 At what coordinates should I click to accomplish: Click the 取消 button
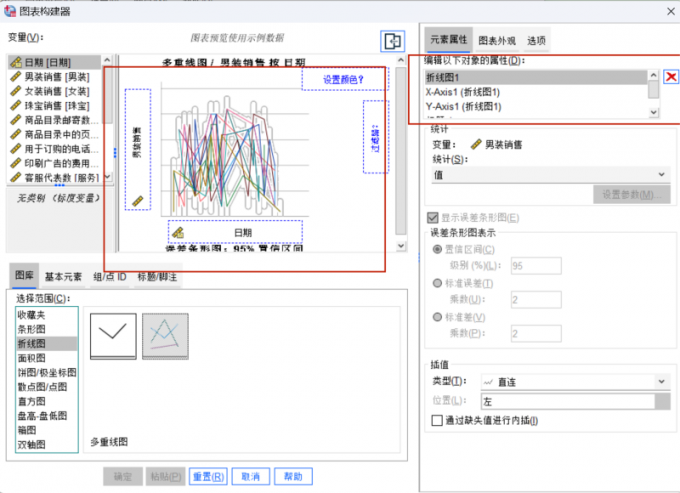[x=251, y=477]
